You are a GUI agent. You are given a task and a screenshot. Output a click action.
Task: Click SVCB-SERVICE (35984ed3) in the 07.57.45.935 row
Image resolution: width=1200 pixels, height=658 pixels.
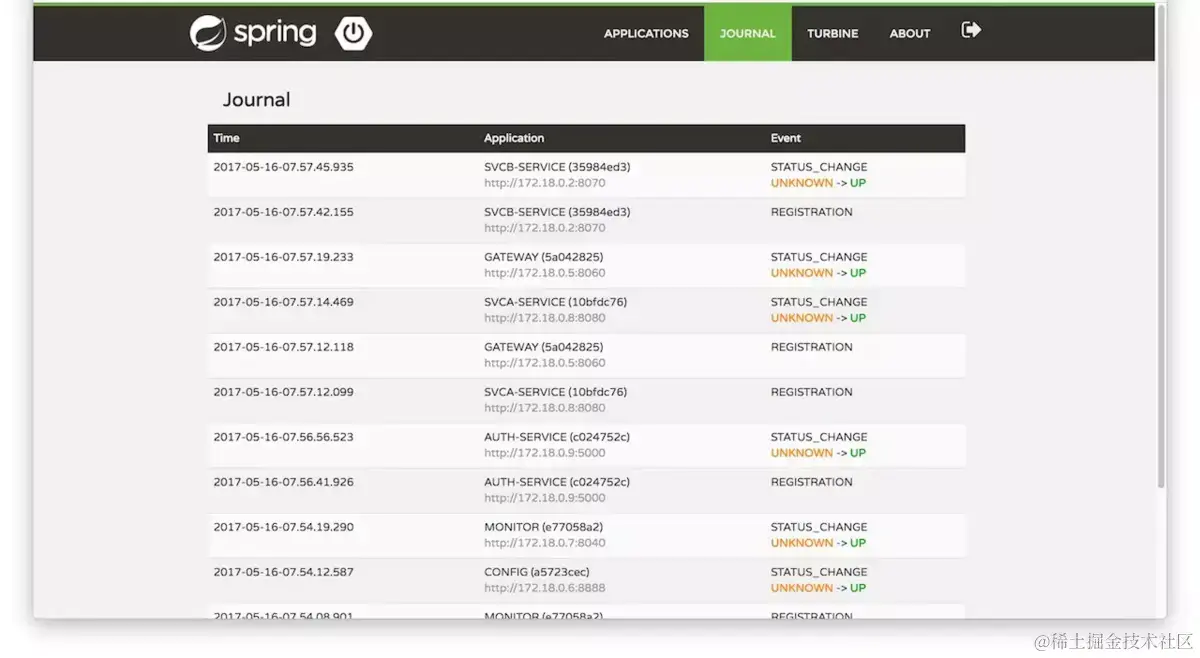click(557, 167)
